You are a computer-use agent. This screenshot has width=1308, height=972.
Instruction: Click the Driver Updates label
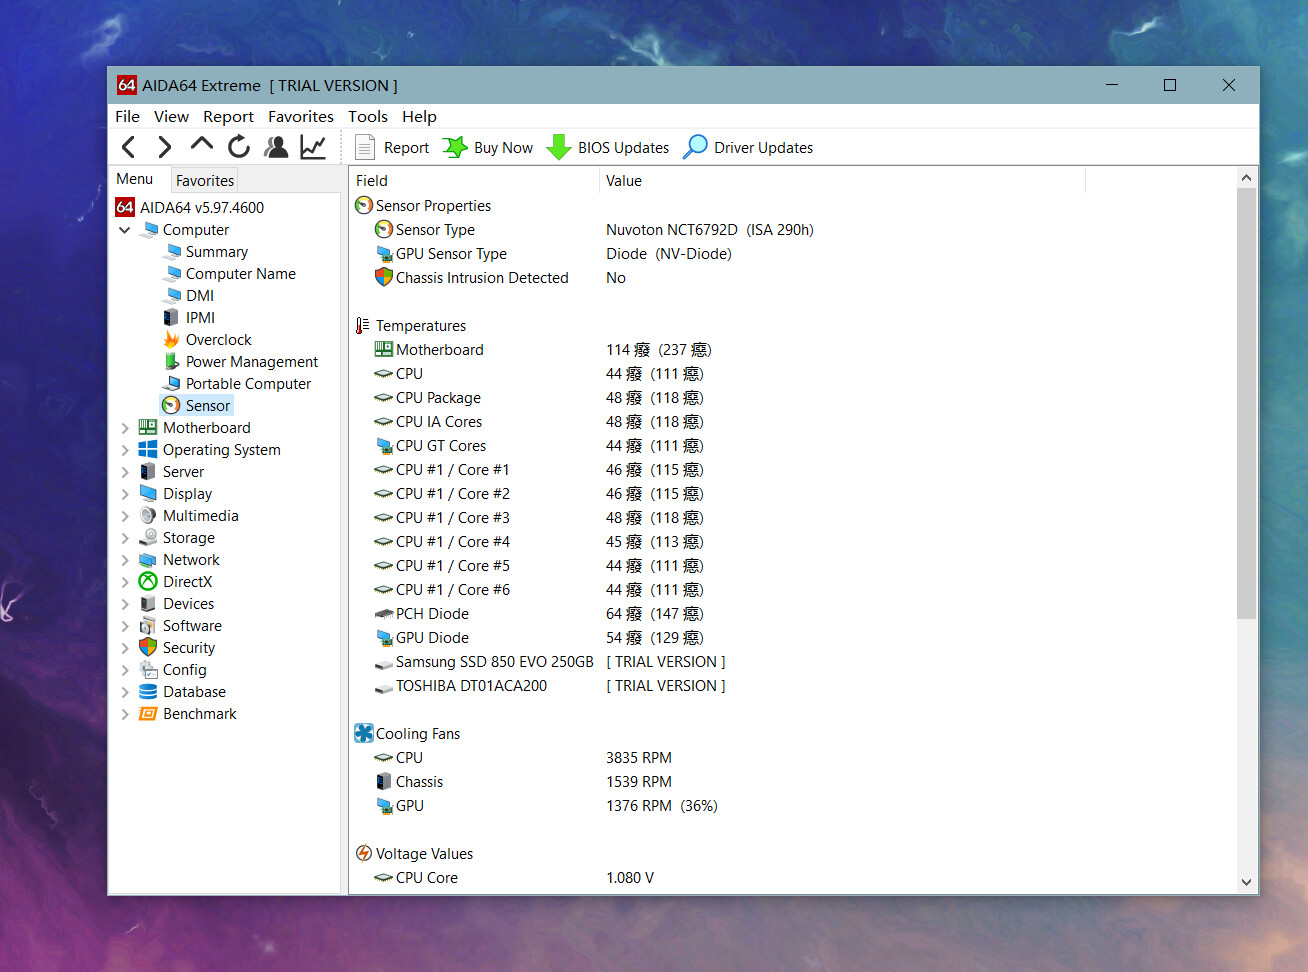coord(763,148)
